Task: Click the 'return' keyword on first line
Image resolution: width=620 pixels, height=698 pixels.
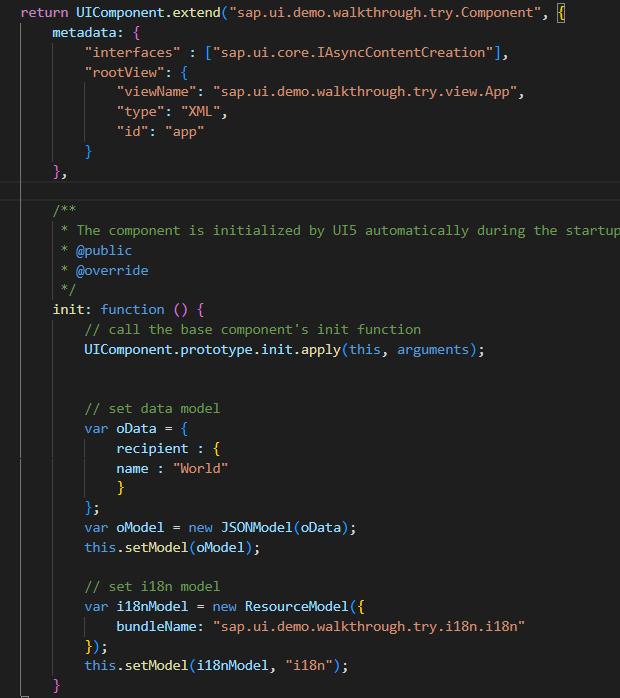Action: pyautogui.click(x=45, y=12)
